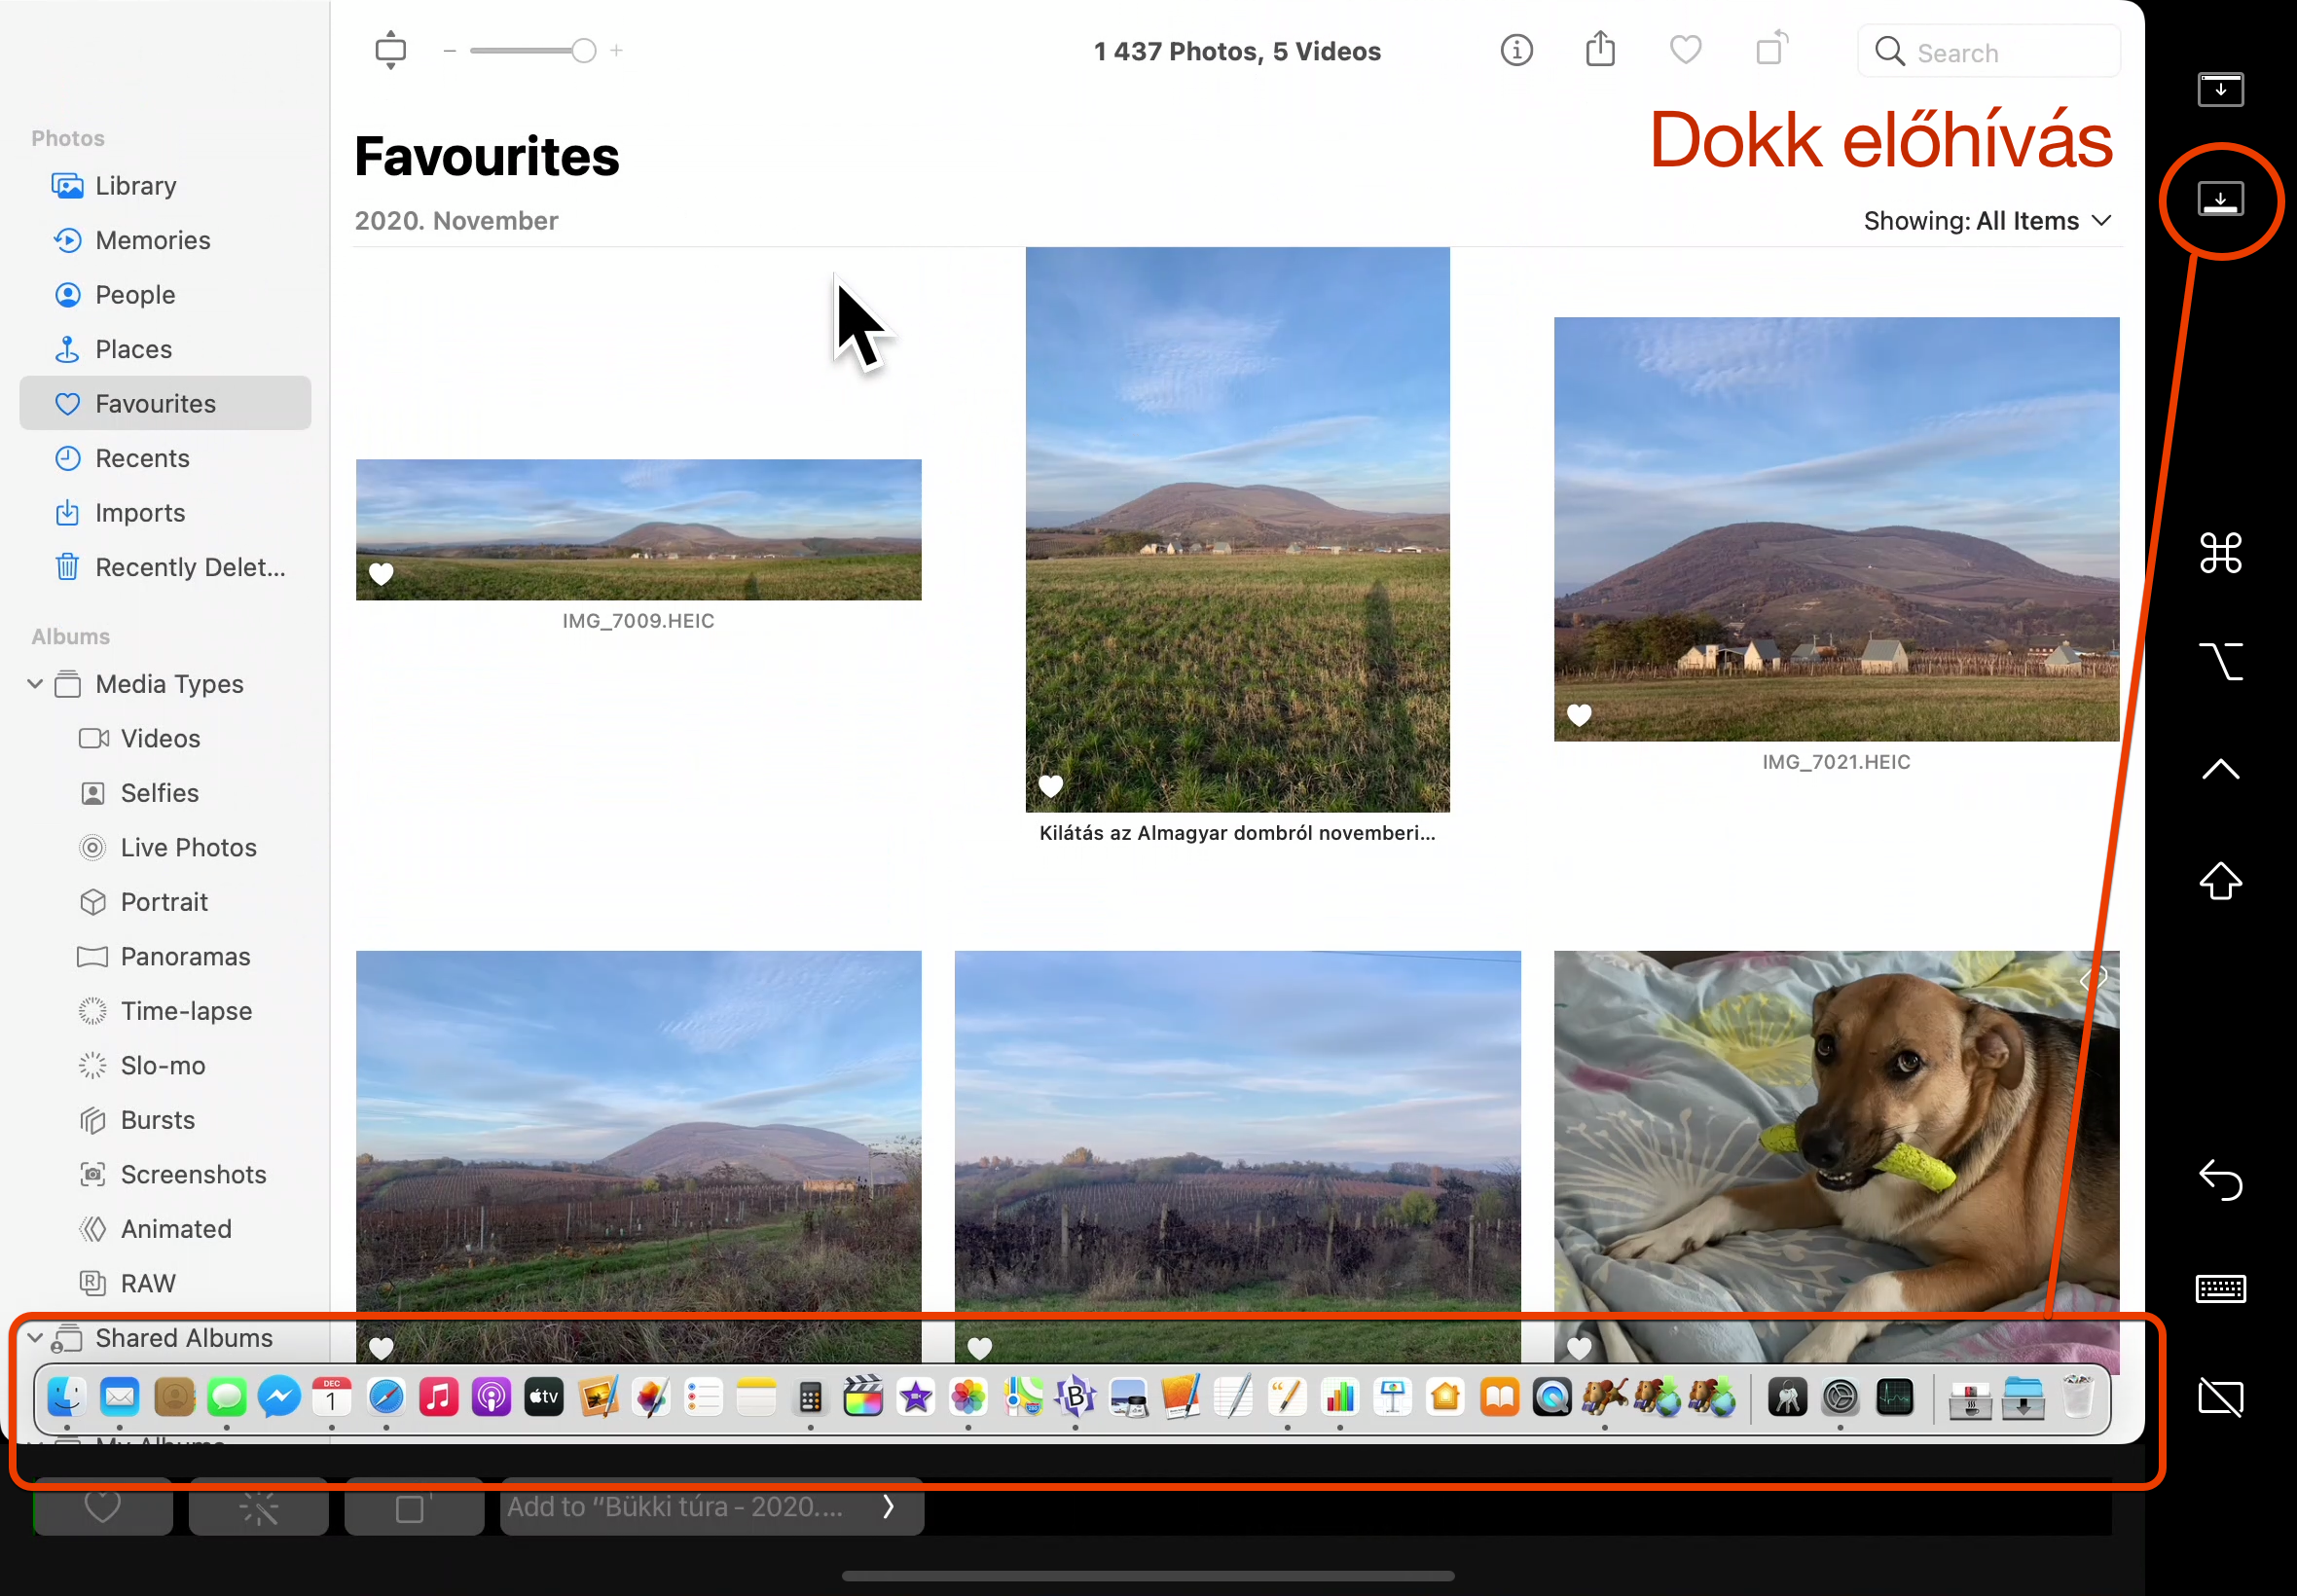This screenshot has height=1596, width=2297.
Task: Tap the Undo arrow in sidebar
Action: [2220, 1180]
